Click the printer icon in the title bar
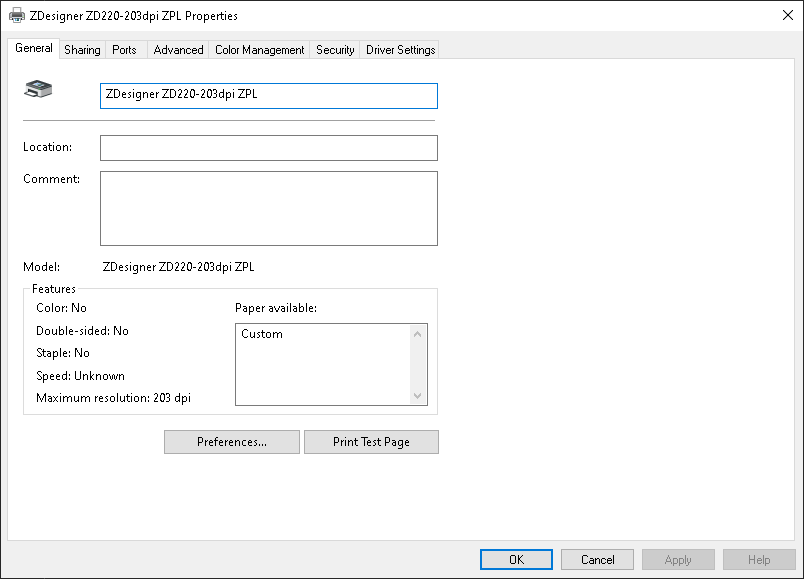The height and width of the screenshot is (579, 804). click(x=14, y=15)
